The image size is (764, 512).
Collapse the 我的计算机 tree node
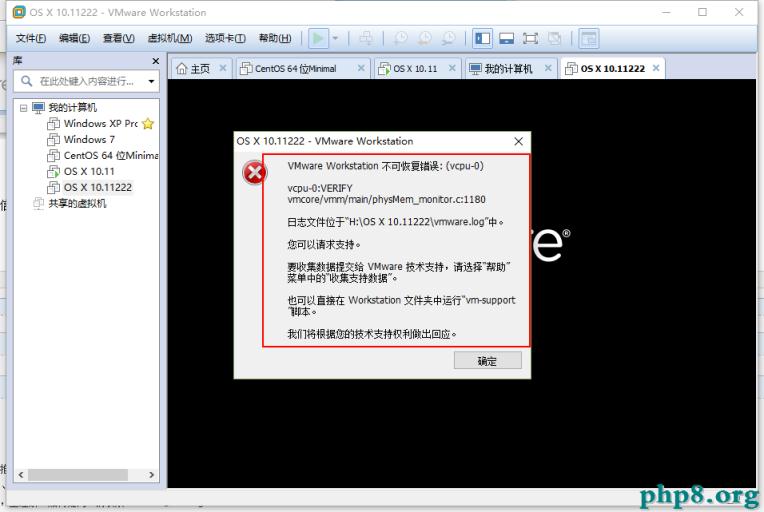pyautogui.click(x=23, y=108)
